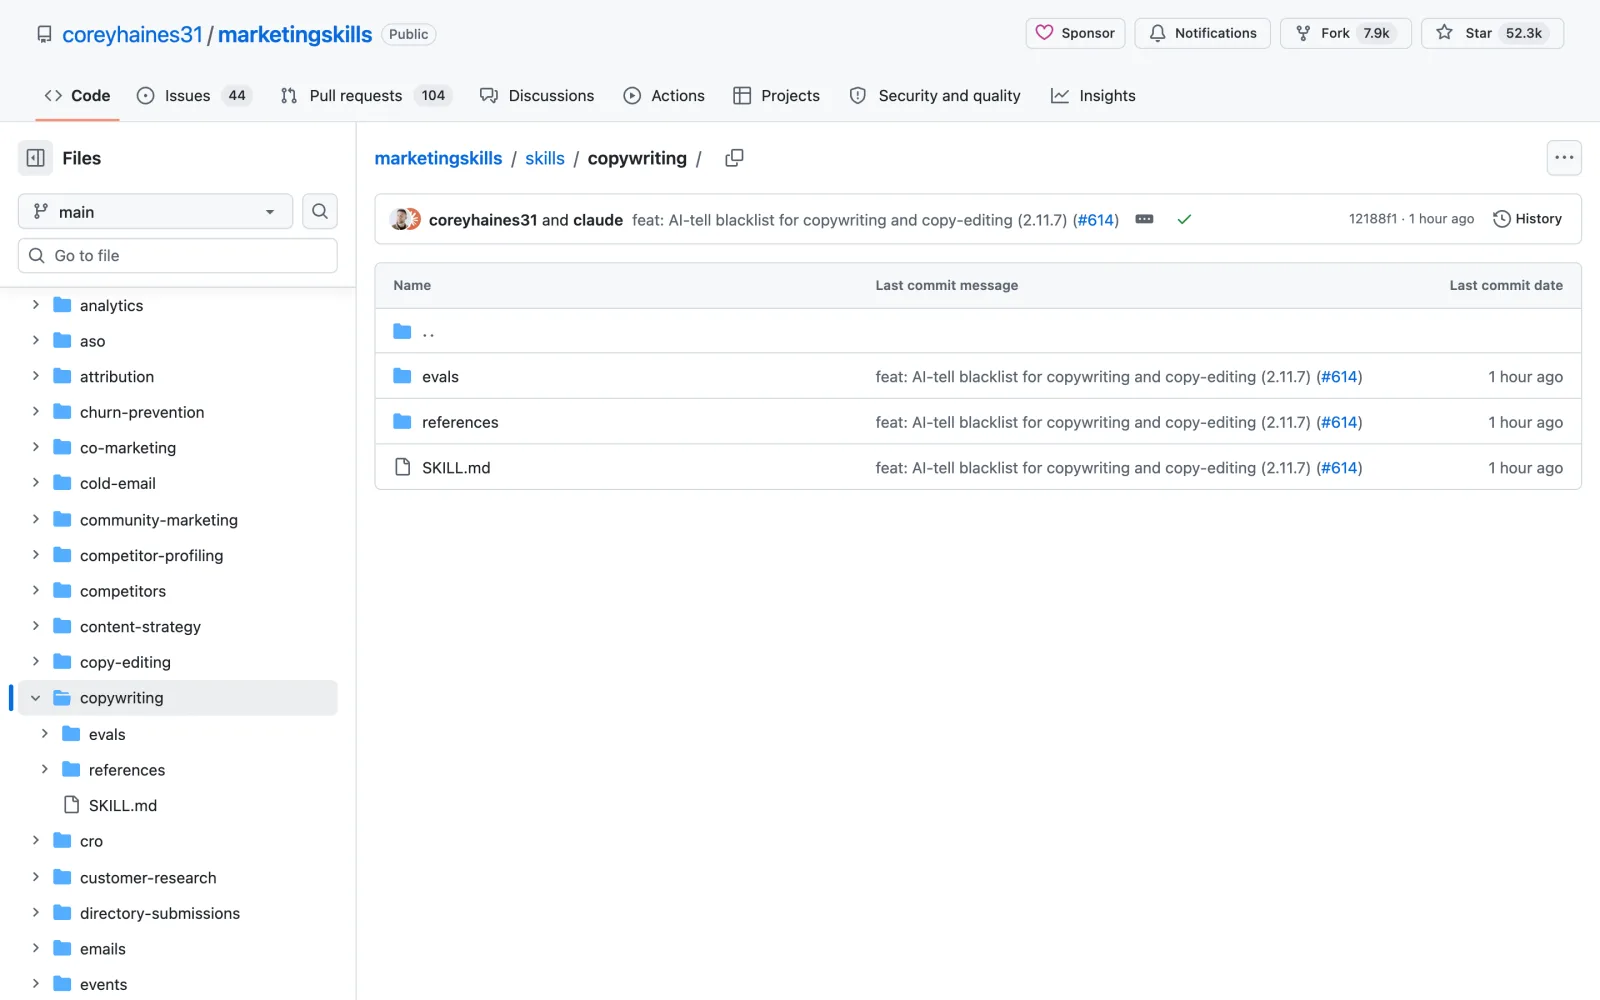Open the references folder in file list
1600x1000 pixels.
click(460, 422)
